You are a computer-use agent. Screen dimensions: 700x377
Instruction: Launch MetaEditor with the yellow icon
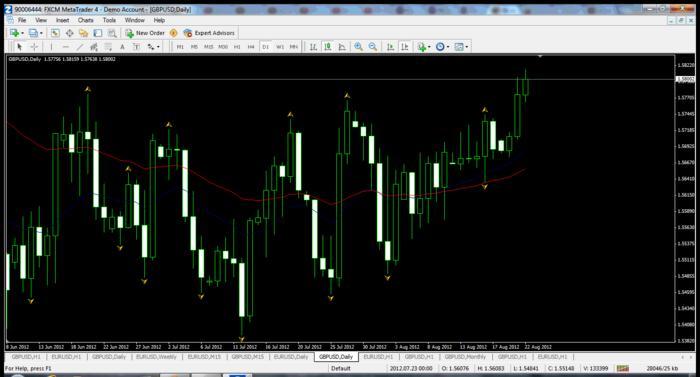pos(174,33)
